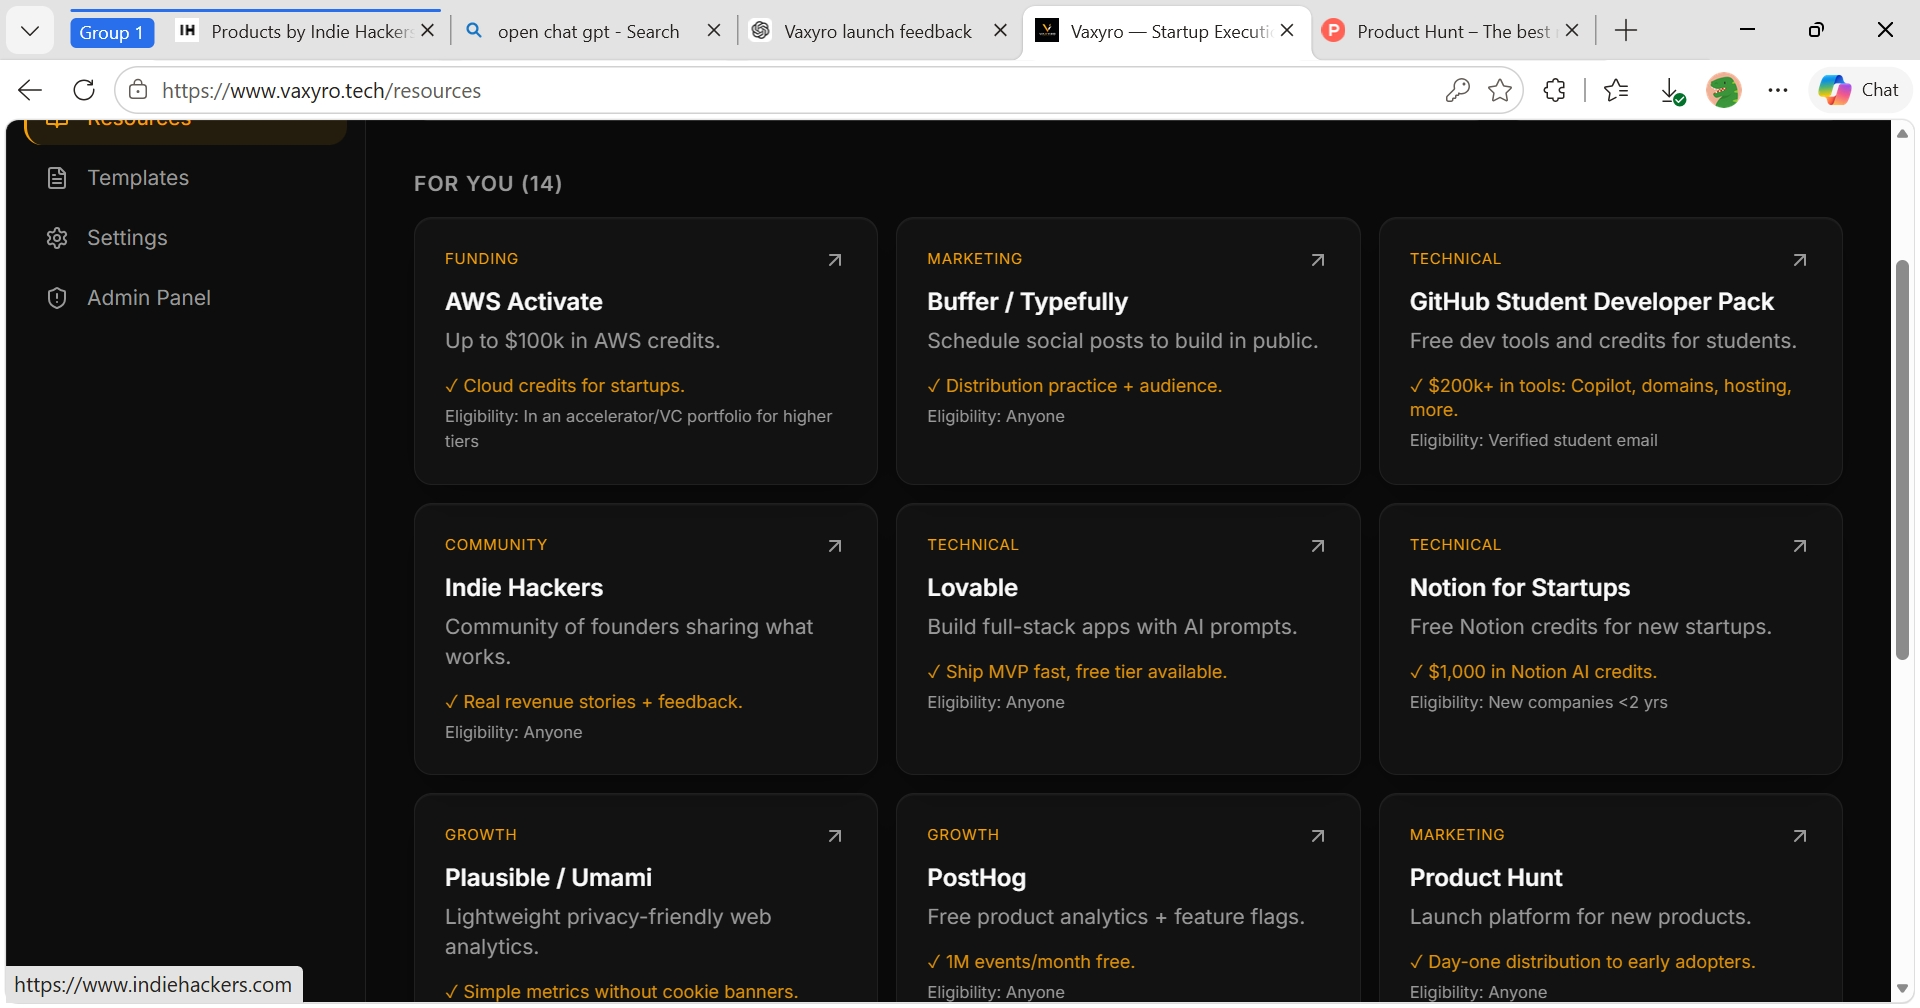Close the Product Hunt tab
This screenshot has height=1008, width=1920.
(x=1573, y=31)
